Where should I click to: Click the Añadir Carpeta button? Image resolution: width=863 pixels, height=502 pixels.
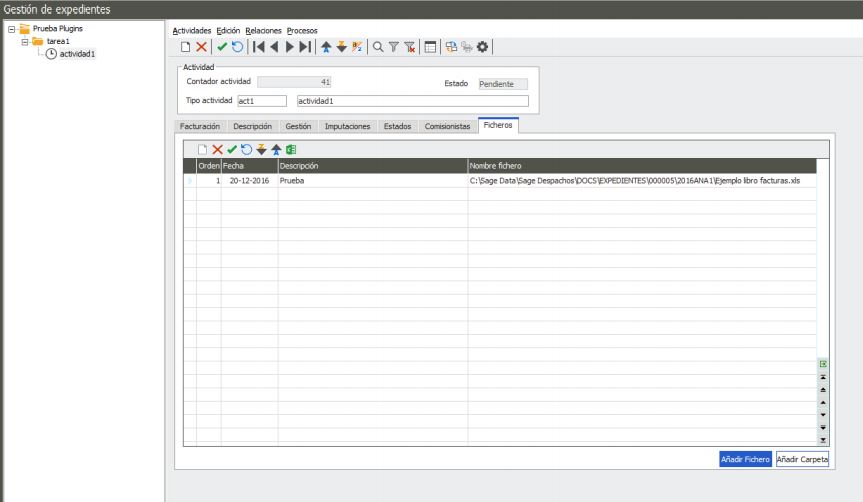pyautogui.click(x=802, y=459)
